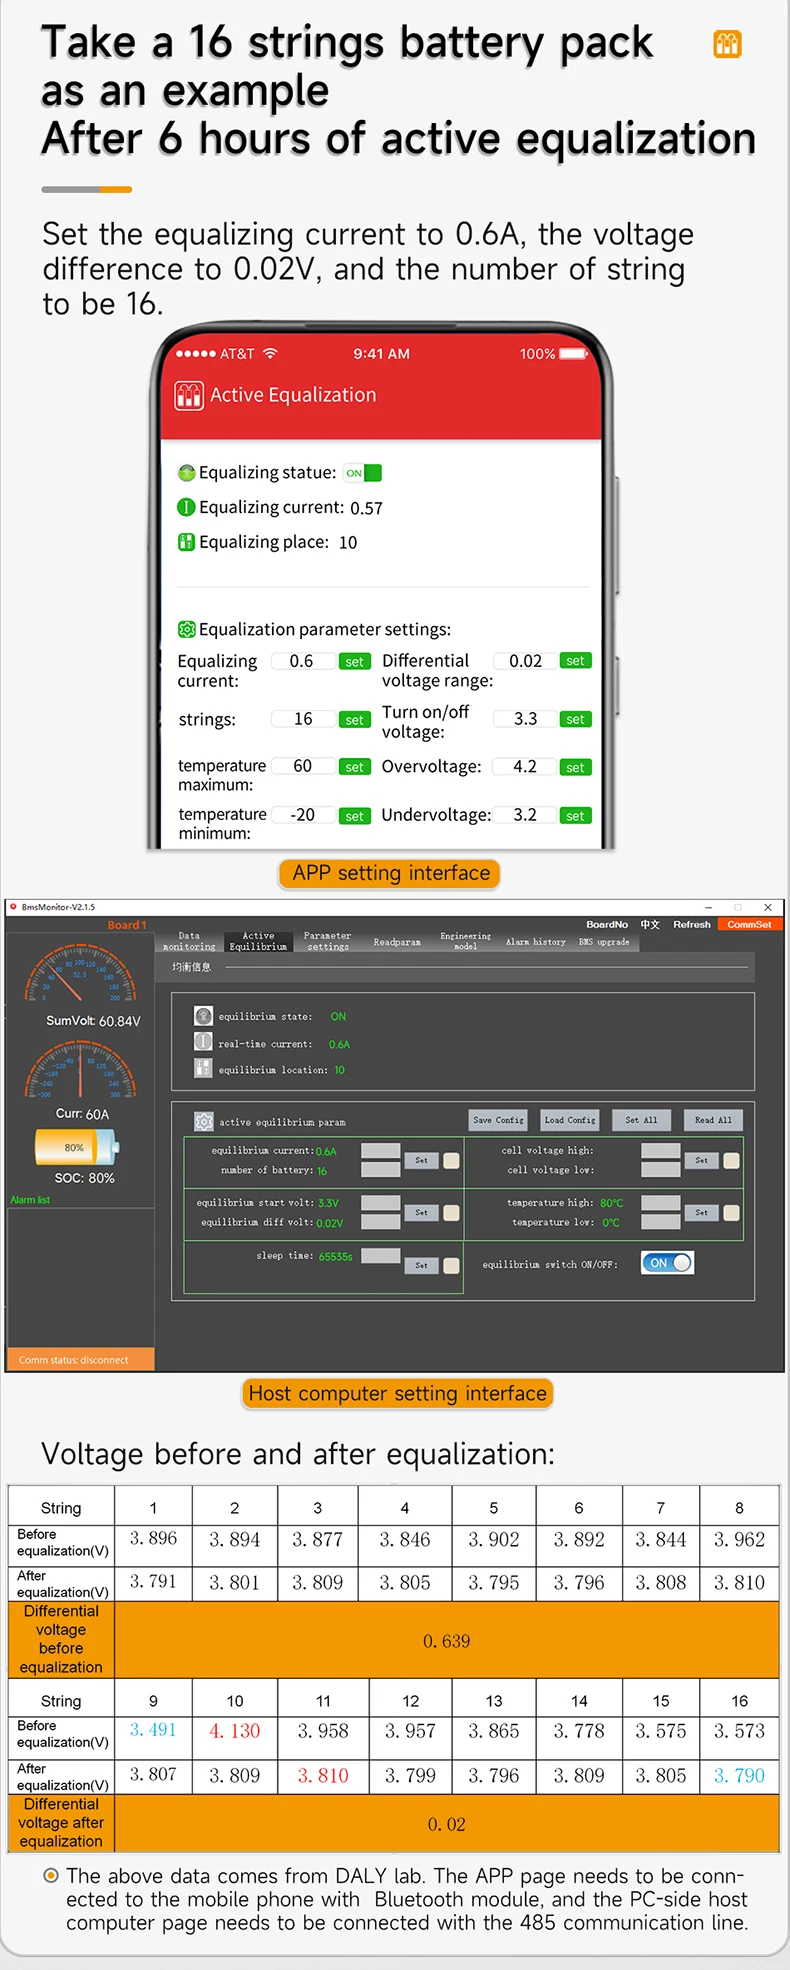Viewport: 790px width, 1970px height.
Task: Check the box beside the sleep time Set button
Action: point(451,1266)
